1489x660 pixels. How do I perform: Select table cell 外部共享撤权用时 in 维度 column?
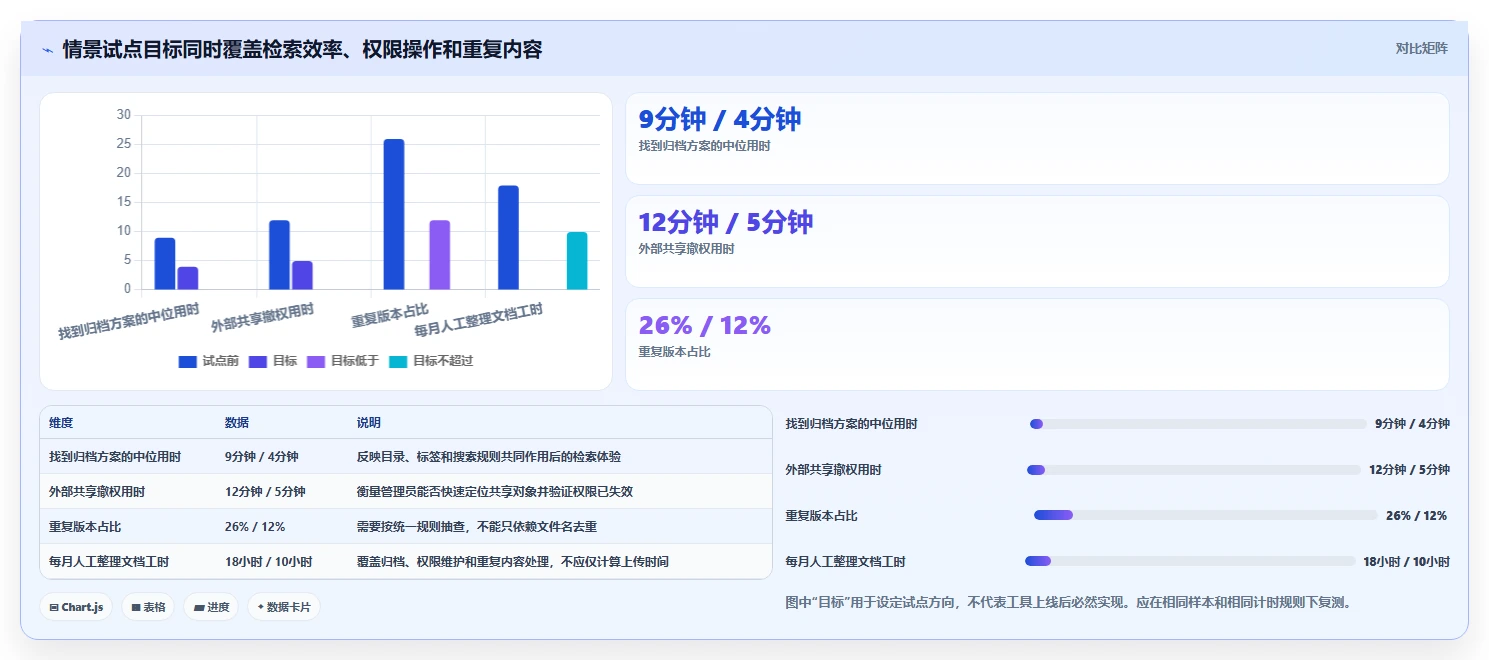pyautogui.click(x=97, y=492)
